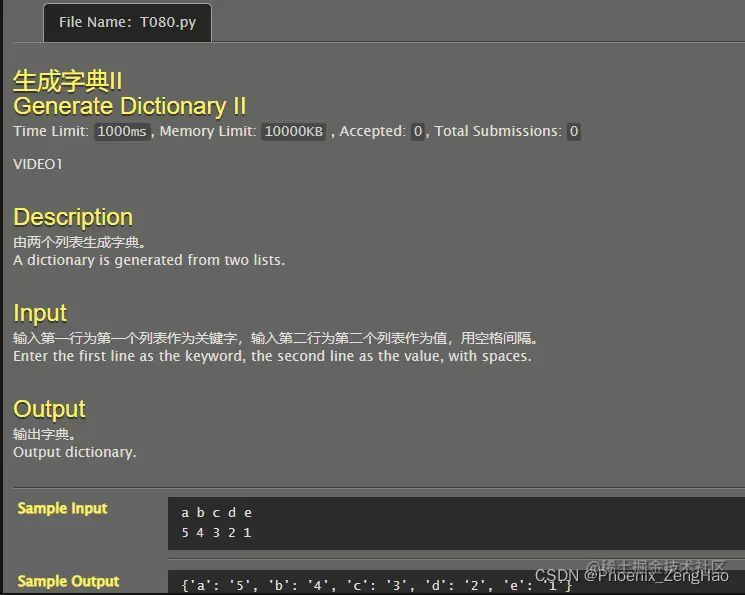The image size is (745, 595).
Task: Click sample input line 'a b c d e'
Action: (x=216, y=513)
